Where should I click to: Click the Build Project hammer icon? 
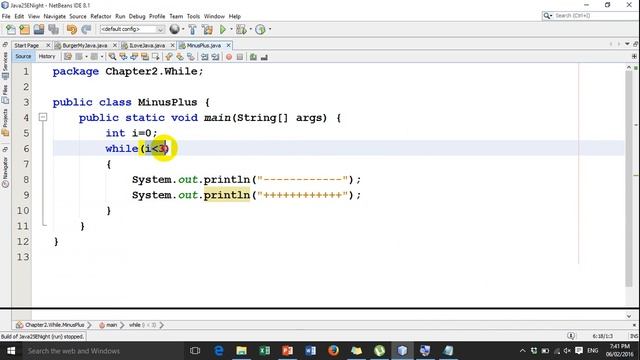[x=192, y=29]
